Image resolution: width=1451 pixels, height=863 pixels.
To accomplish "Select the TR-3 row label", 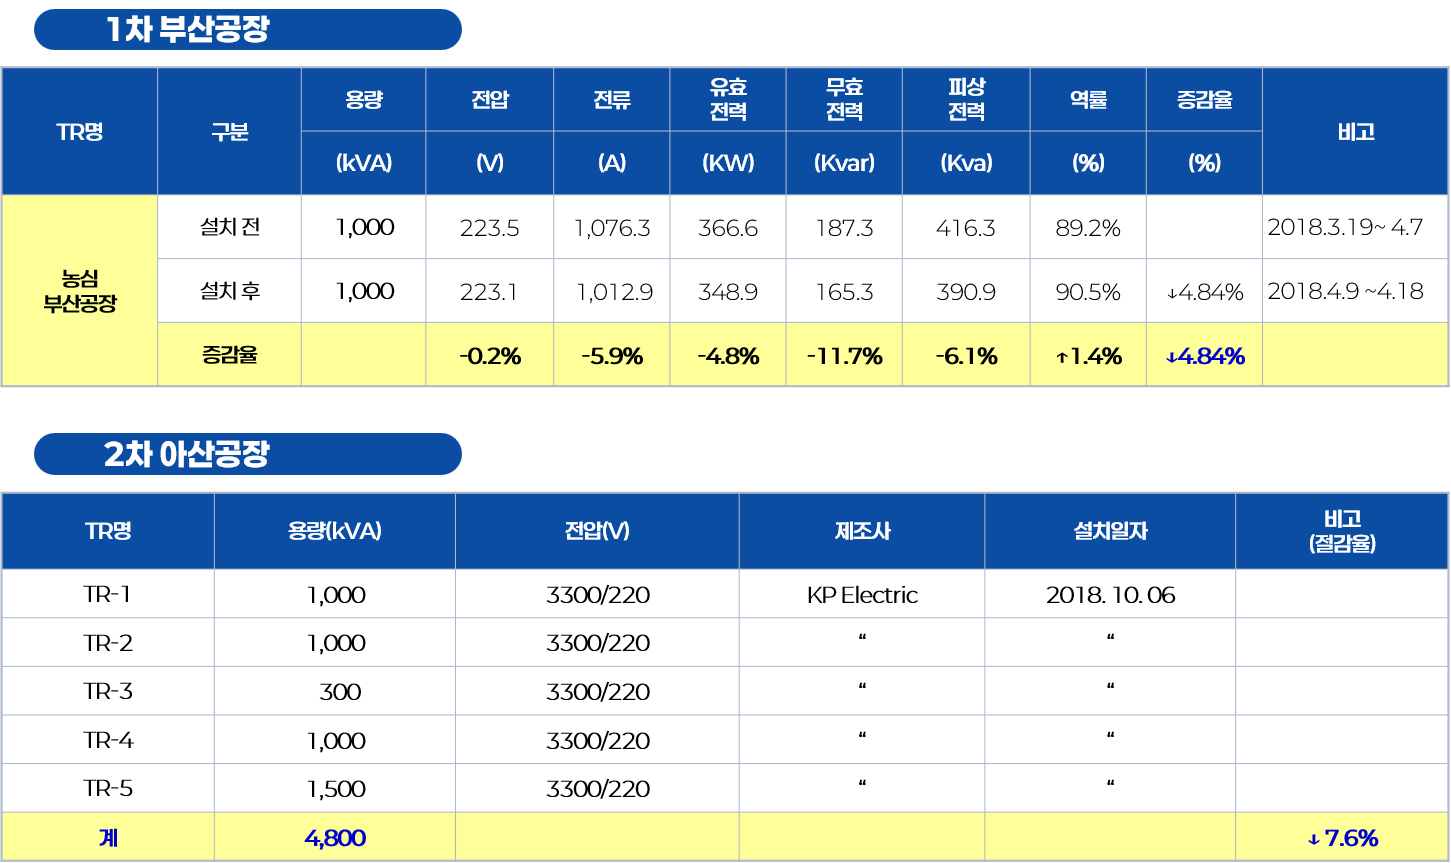I will (x=108, y=691).
